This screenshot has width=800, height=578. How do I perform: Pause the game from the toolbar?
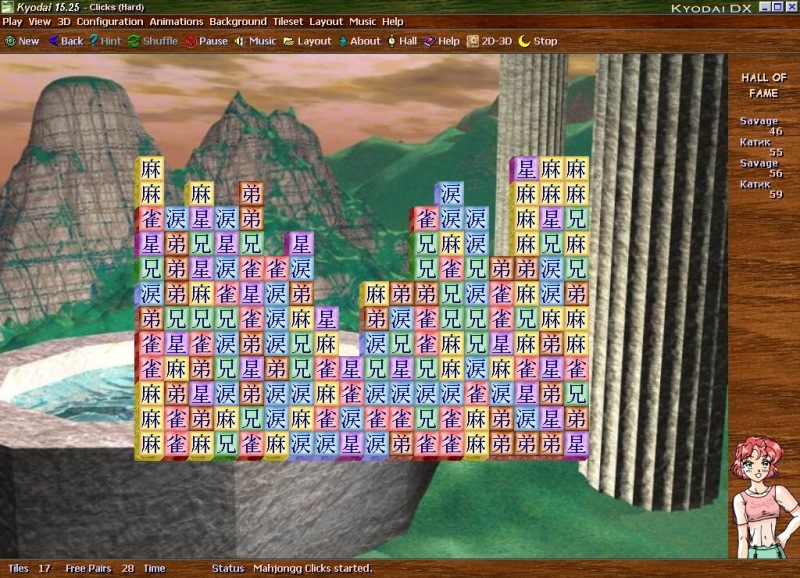(x=205, y=41)
